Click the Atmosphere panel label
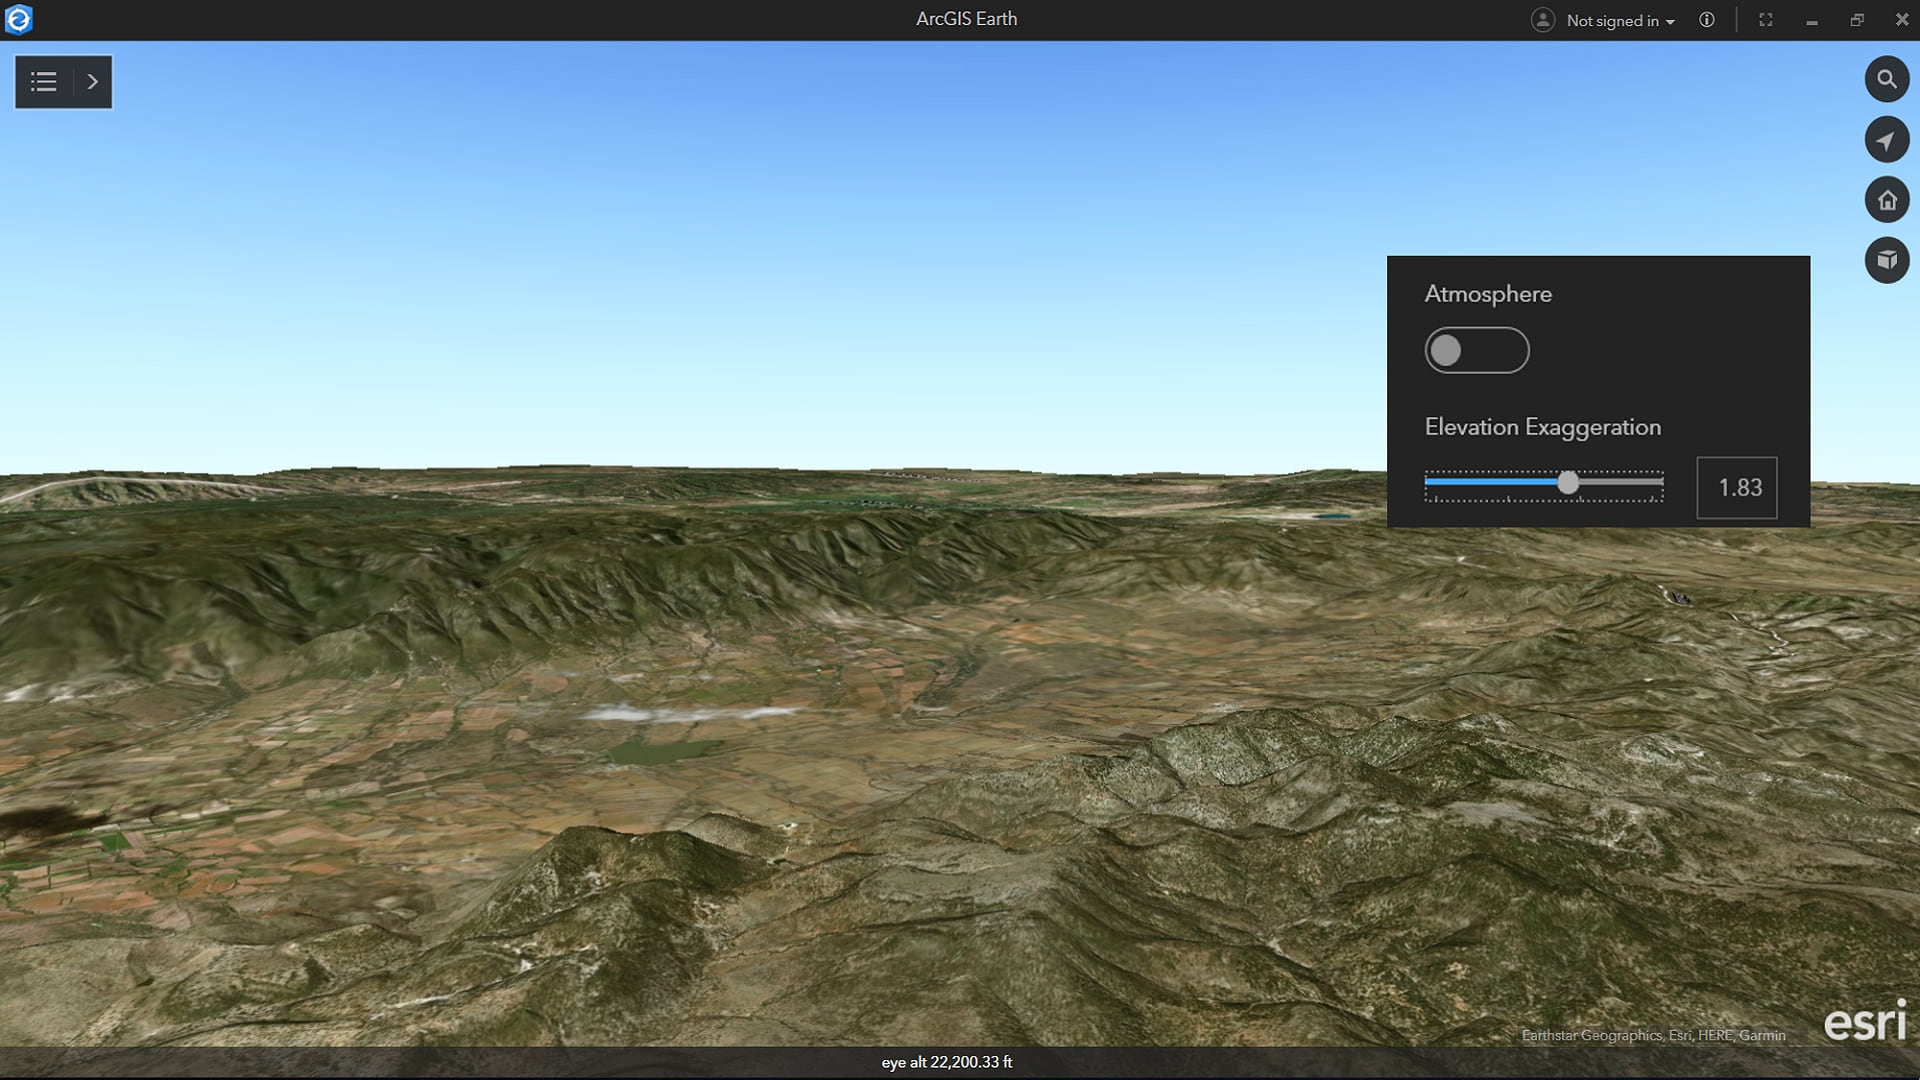Image resolution: width=1920 pixels, height=1080 pixels. pyautogui.click(x=1488, y=294)
